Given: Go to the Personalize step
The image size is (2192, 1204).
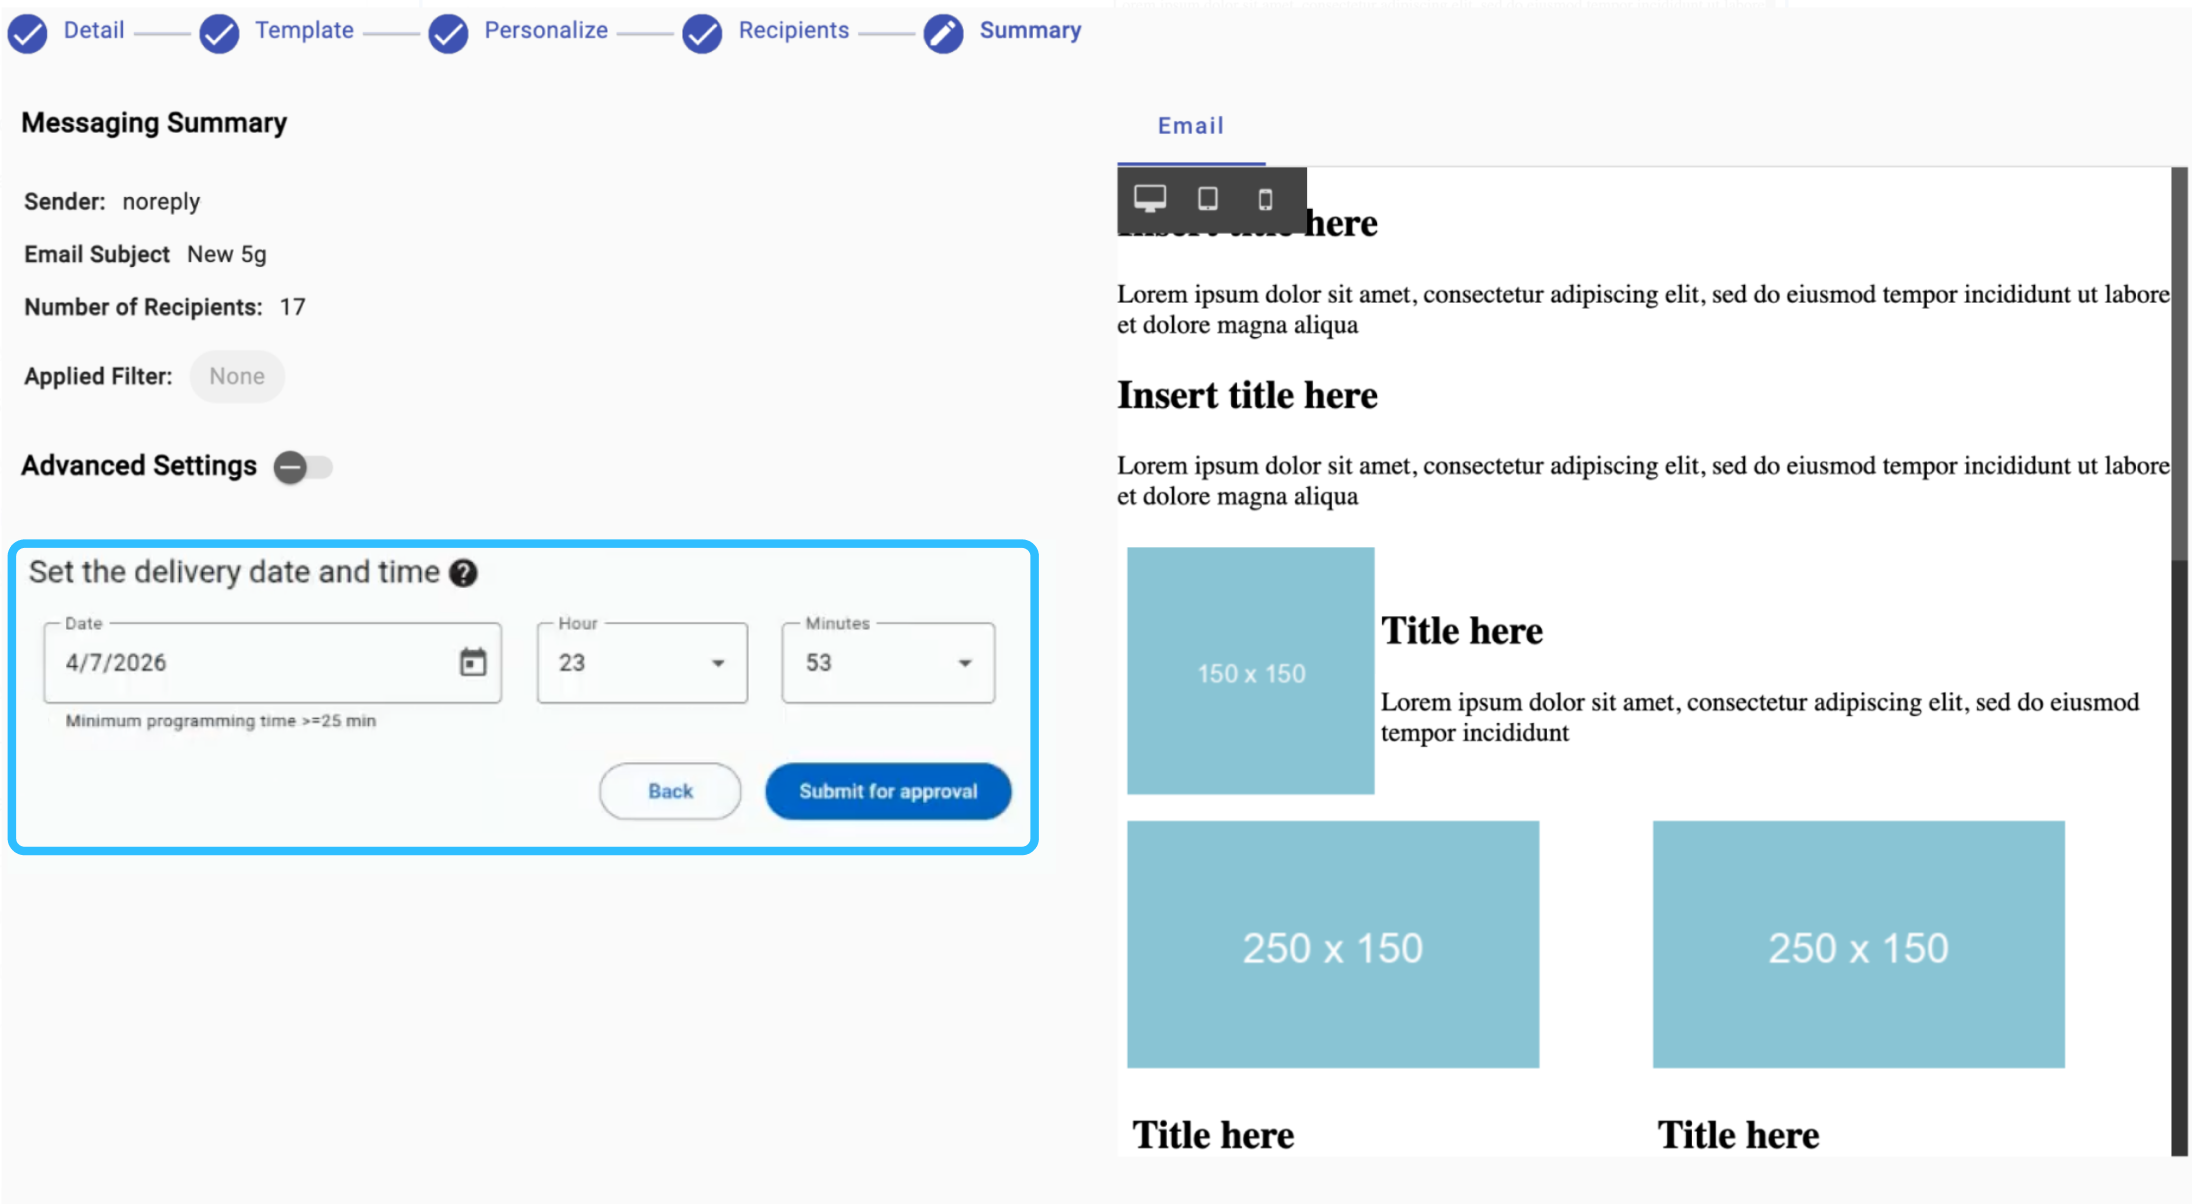Looking at the screenshot, I should [x=545, y=30].
